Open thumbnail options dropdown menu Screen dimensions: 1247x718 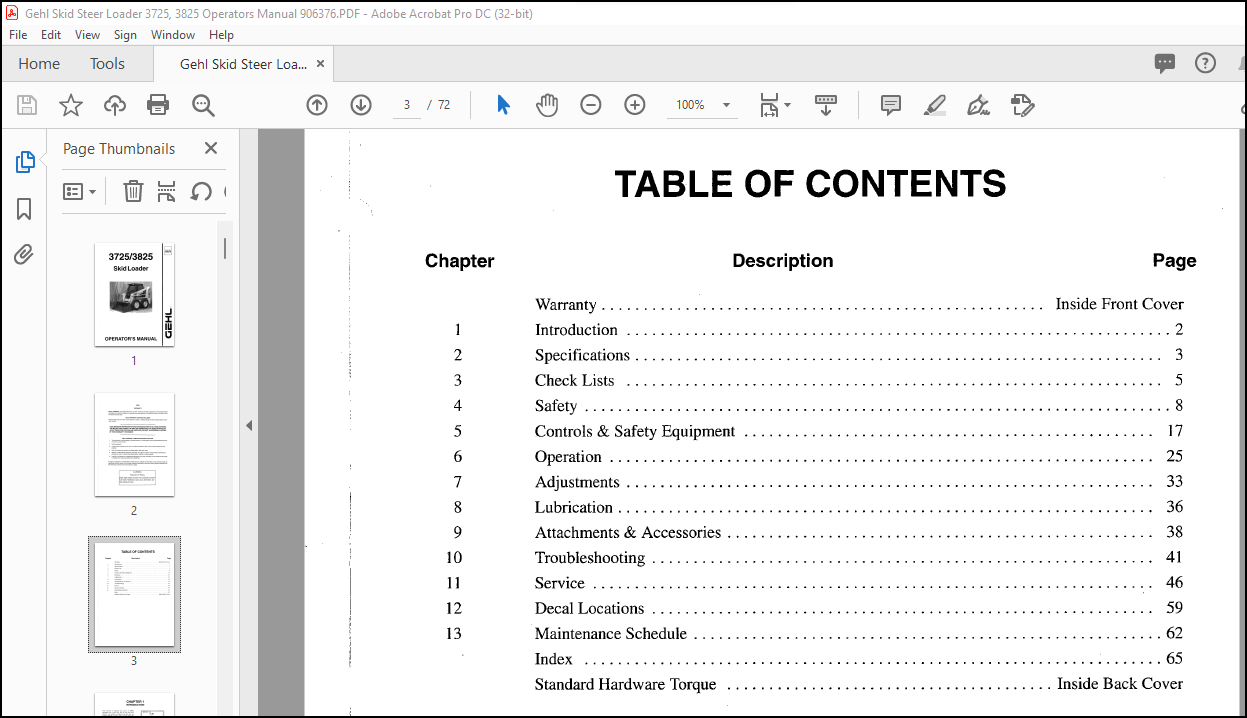click(x=80, y=191)
